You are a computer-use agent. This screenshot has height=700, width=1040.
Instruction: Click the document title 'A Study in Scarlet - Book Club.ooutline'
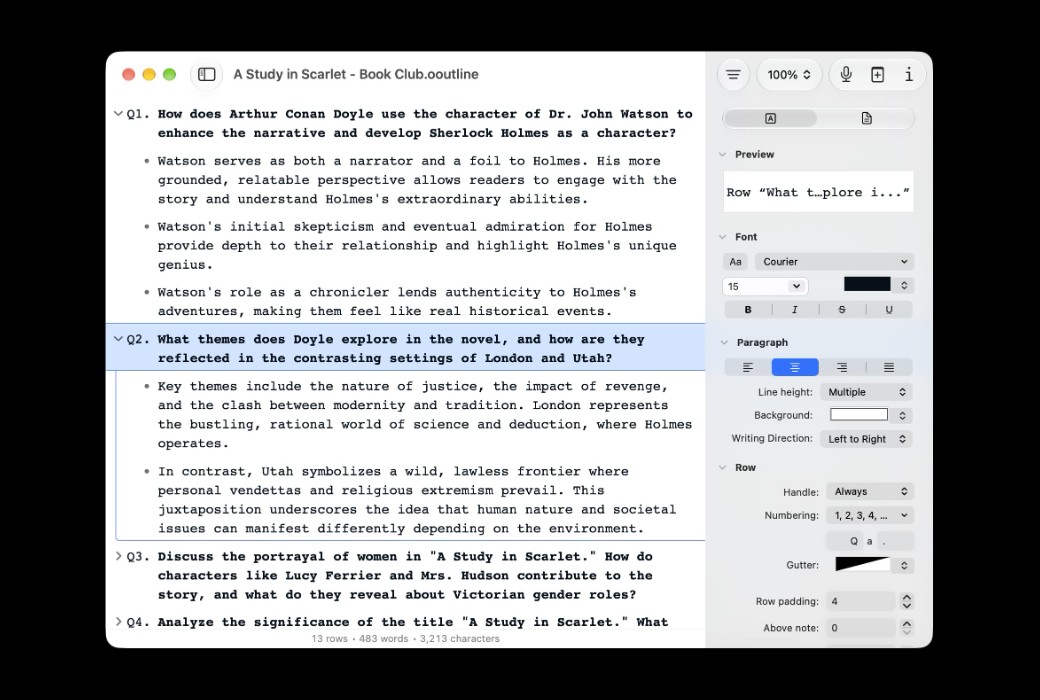[356, 74]
